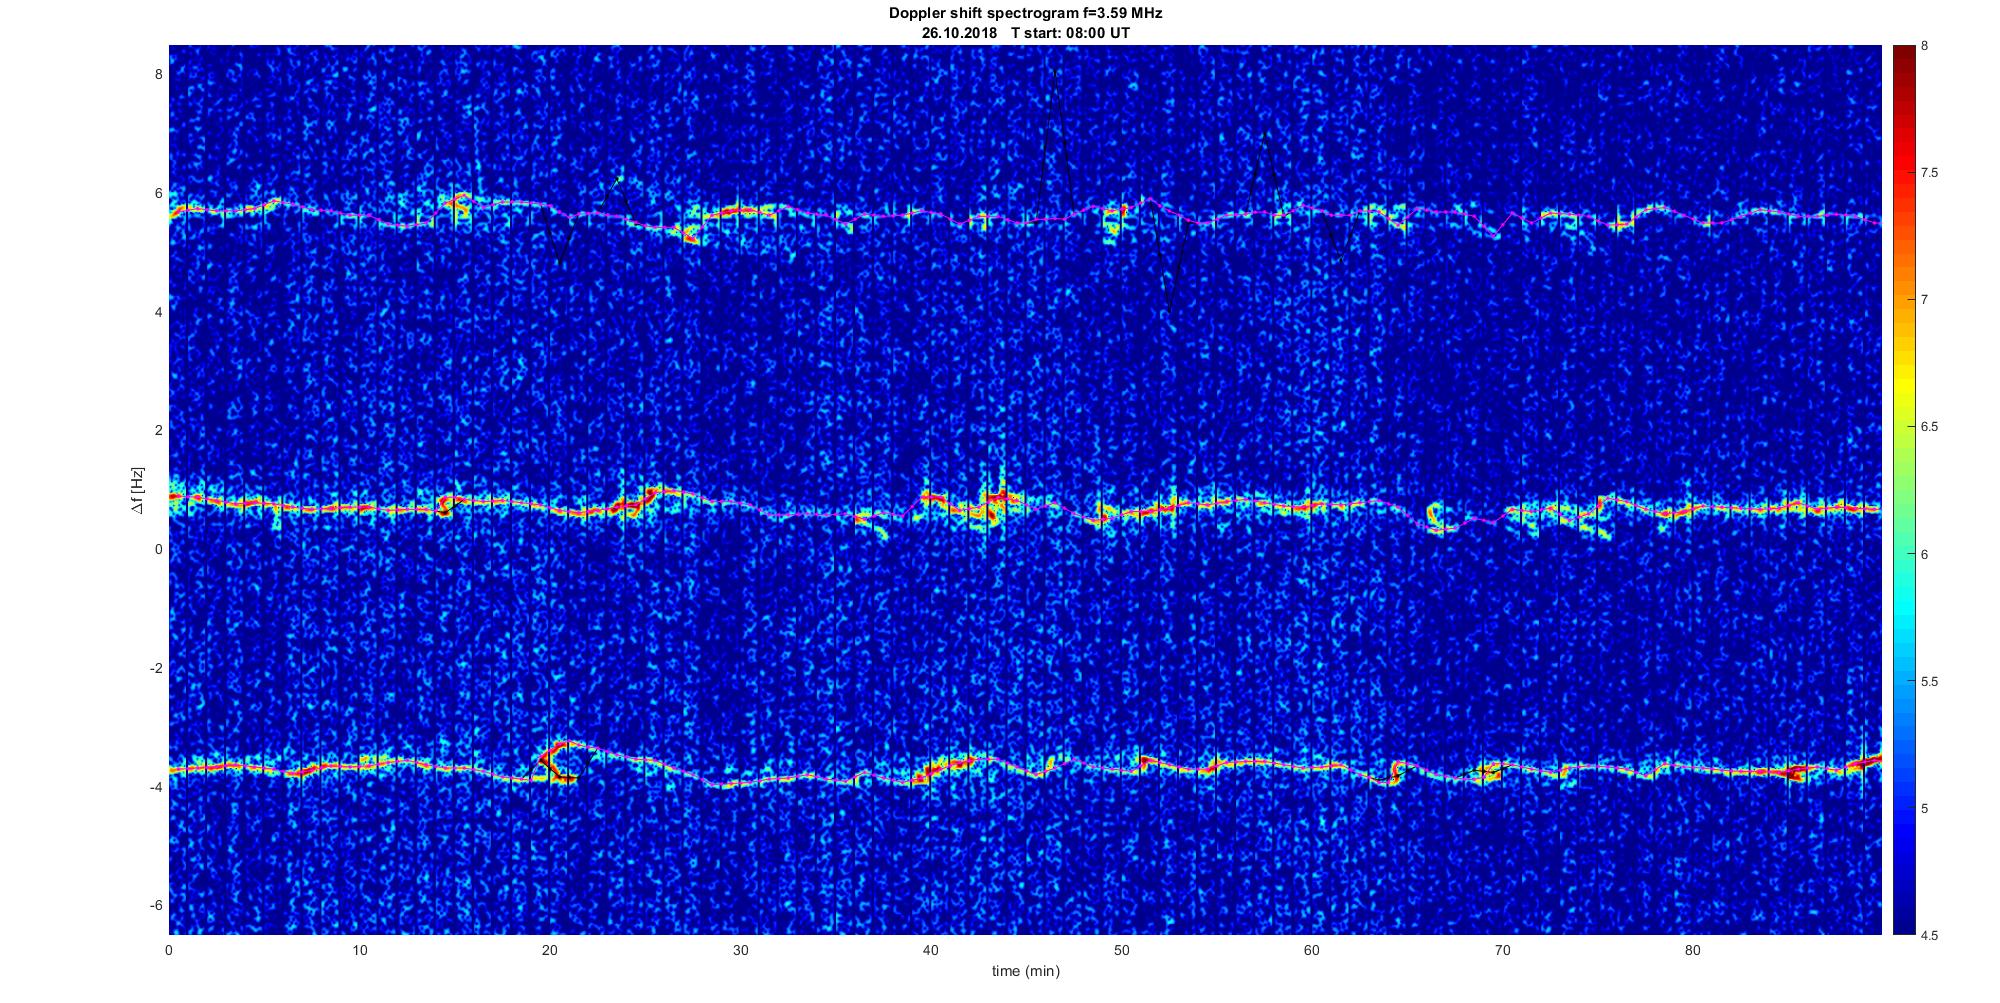Click the x-axis tick label '40'
The image size is (2000, 1003).
[931, 950]
